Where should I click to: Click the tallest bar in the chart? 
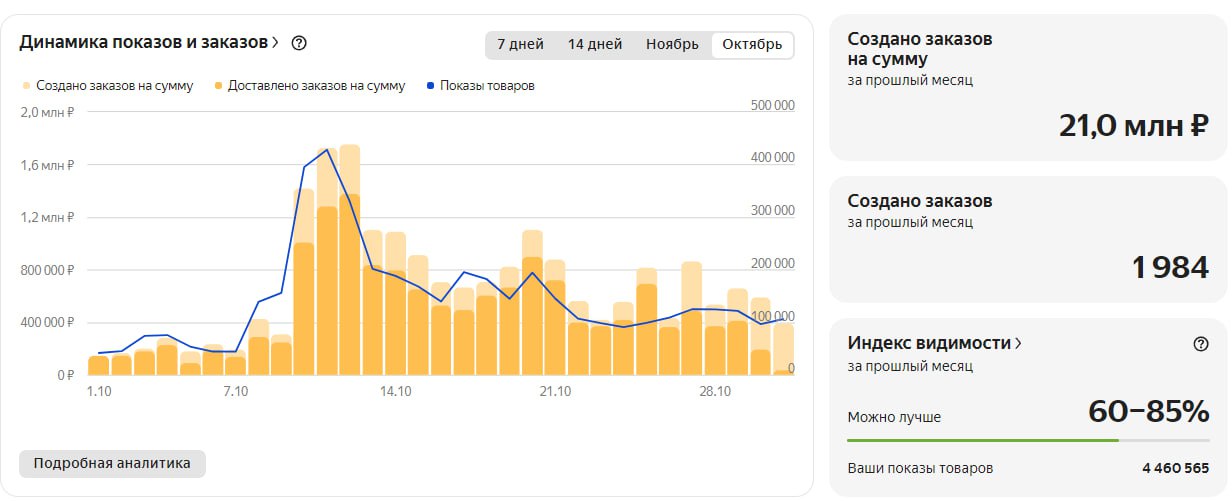click(x=349, y=260)
